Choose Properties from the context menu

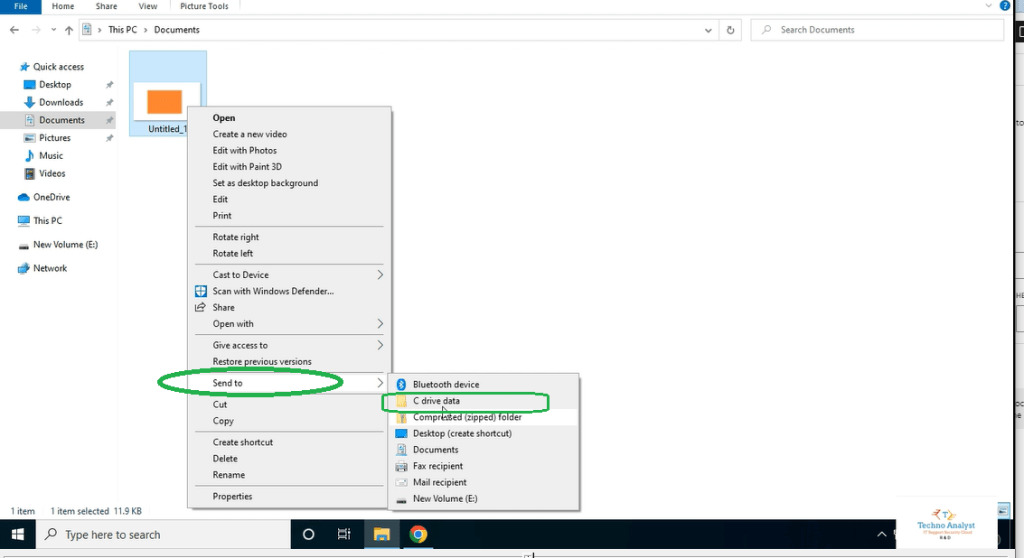click(x=232, y=496)
